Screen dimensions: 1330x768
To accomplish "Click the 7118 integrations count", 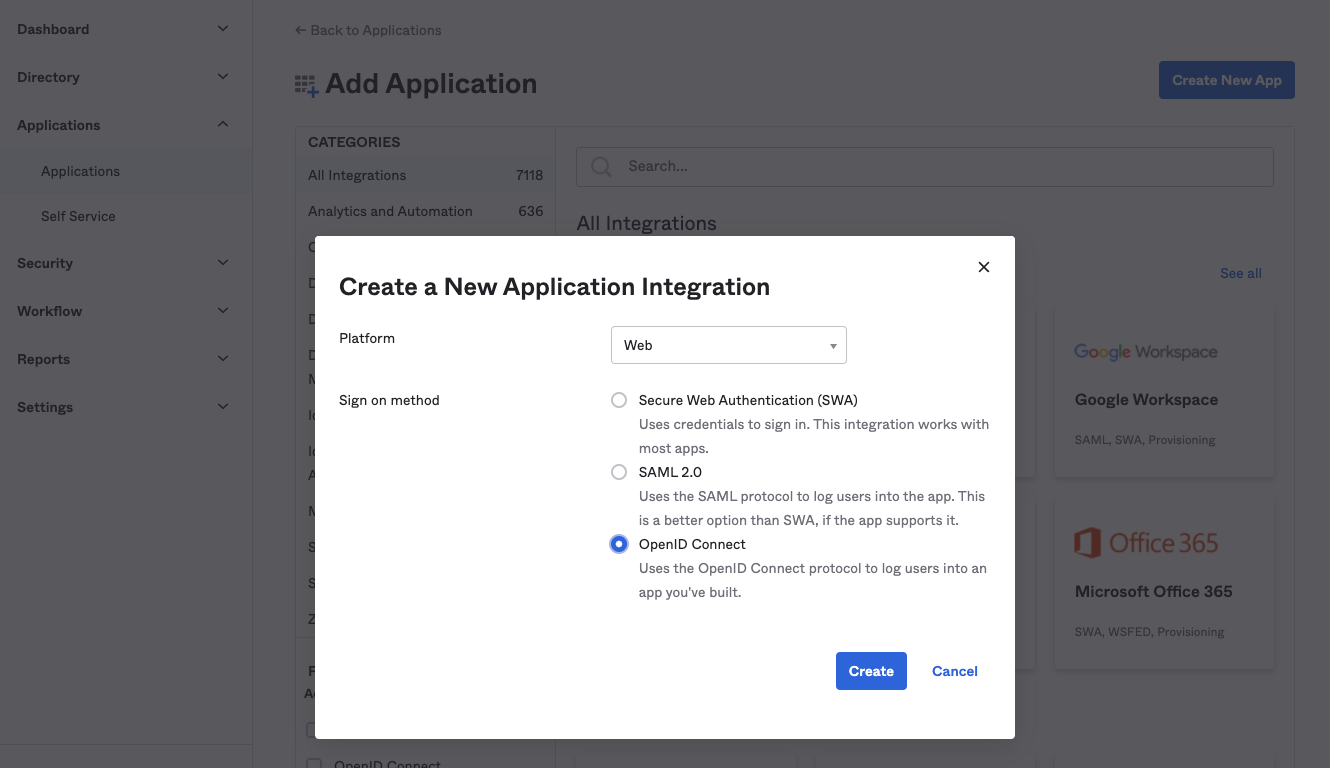I will 529,175.
